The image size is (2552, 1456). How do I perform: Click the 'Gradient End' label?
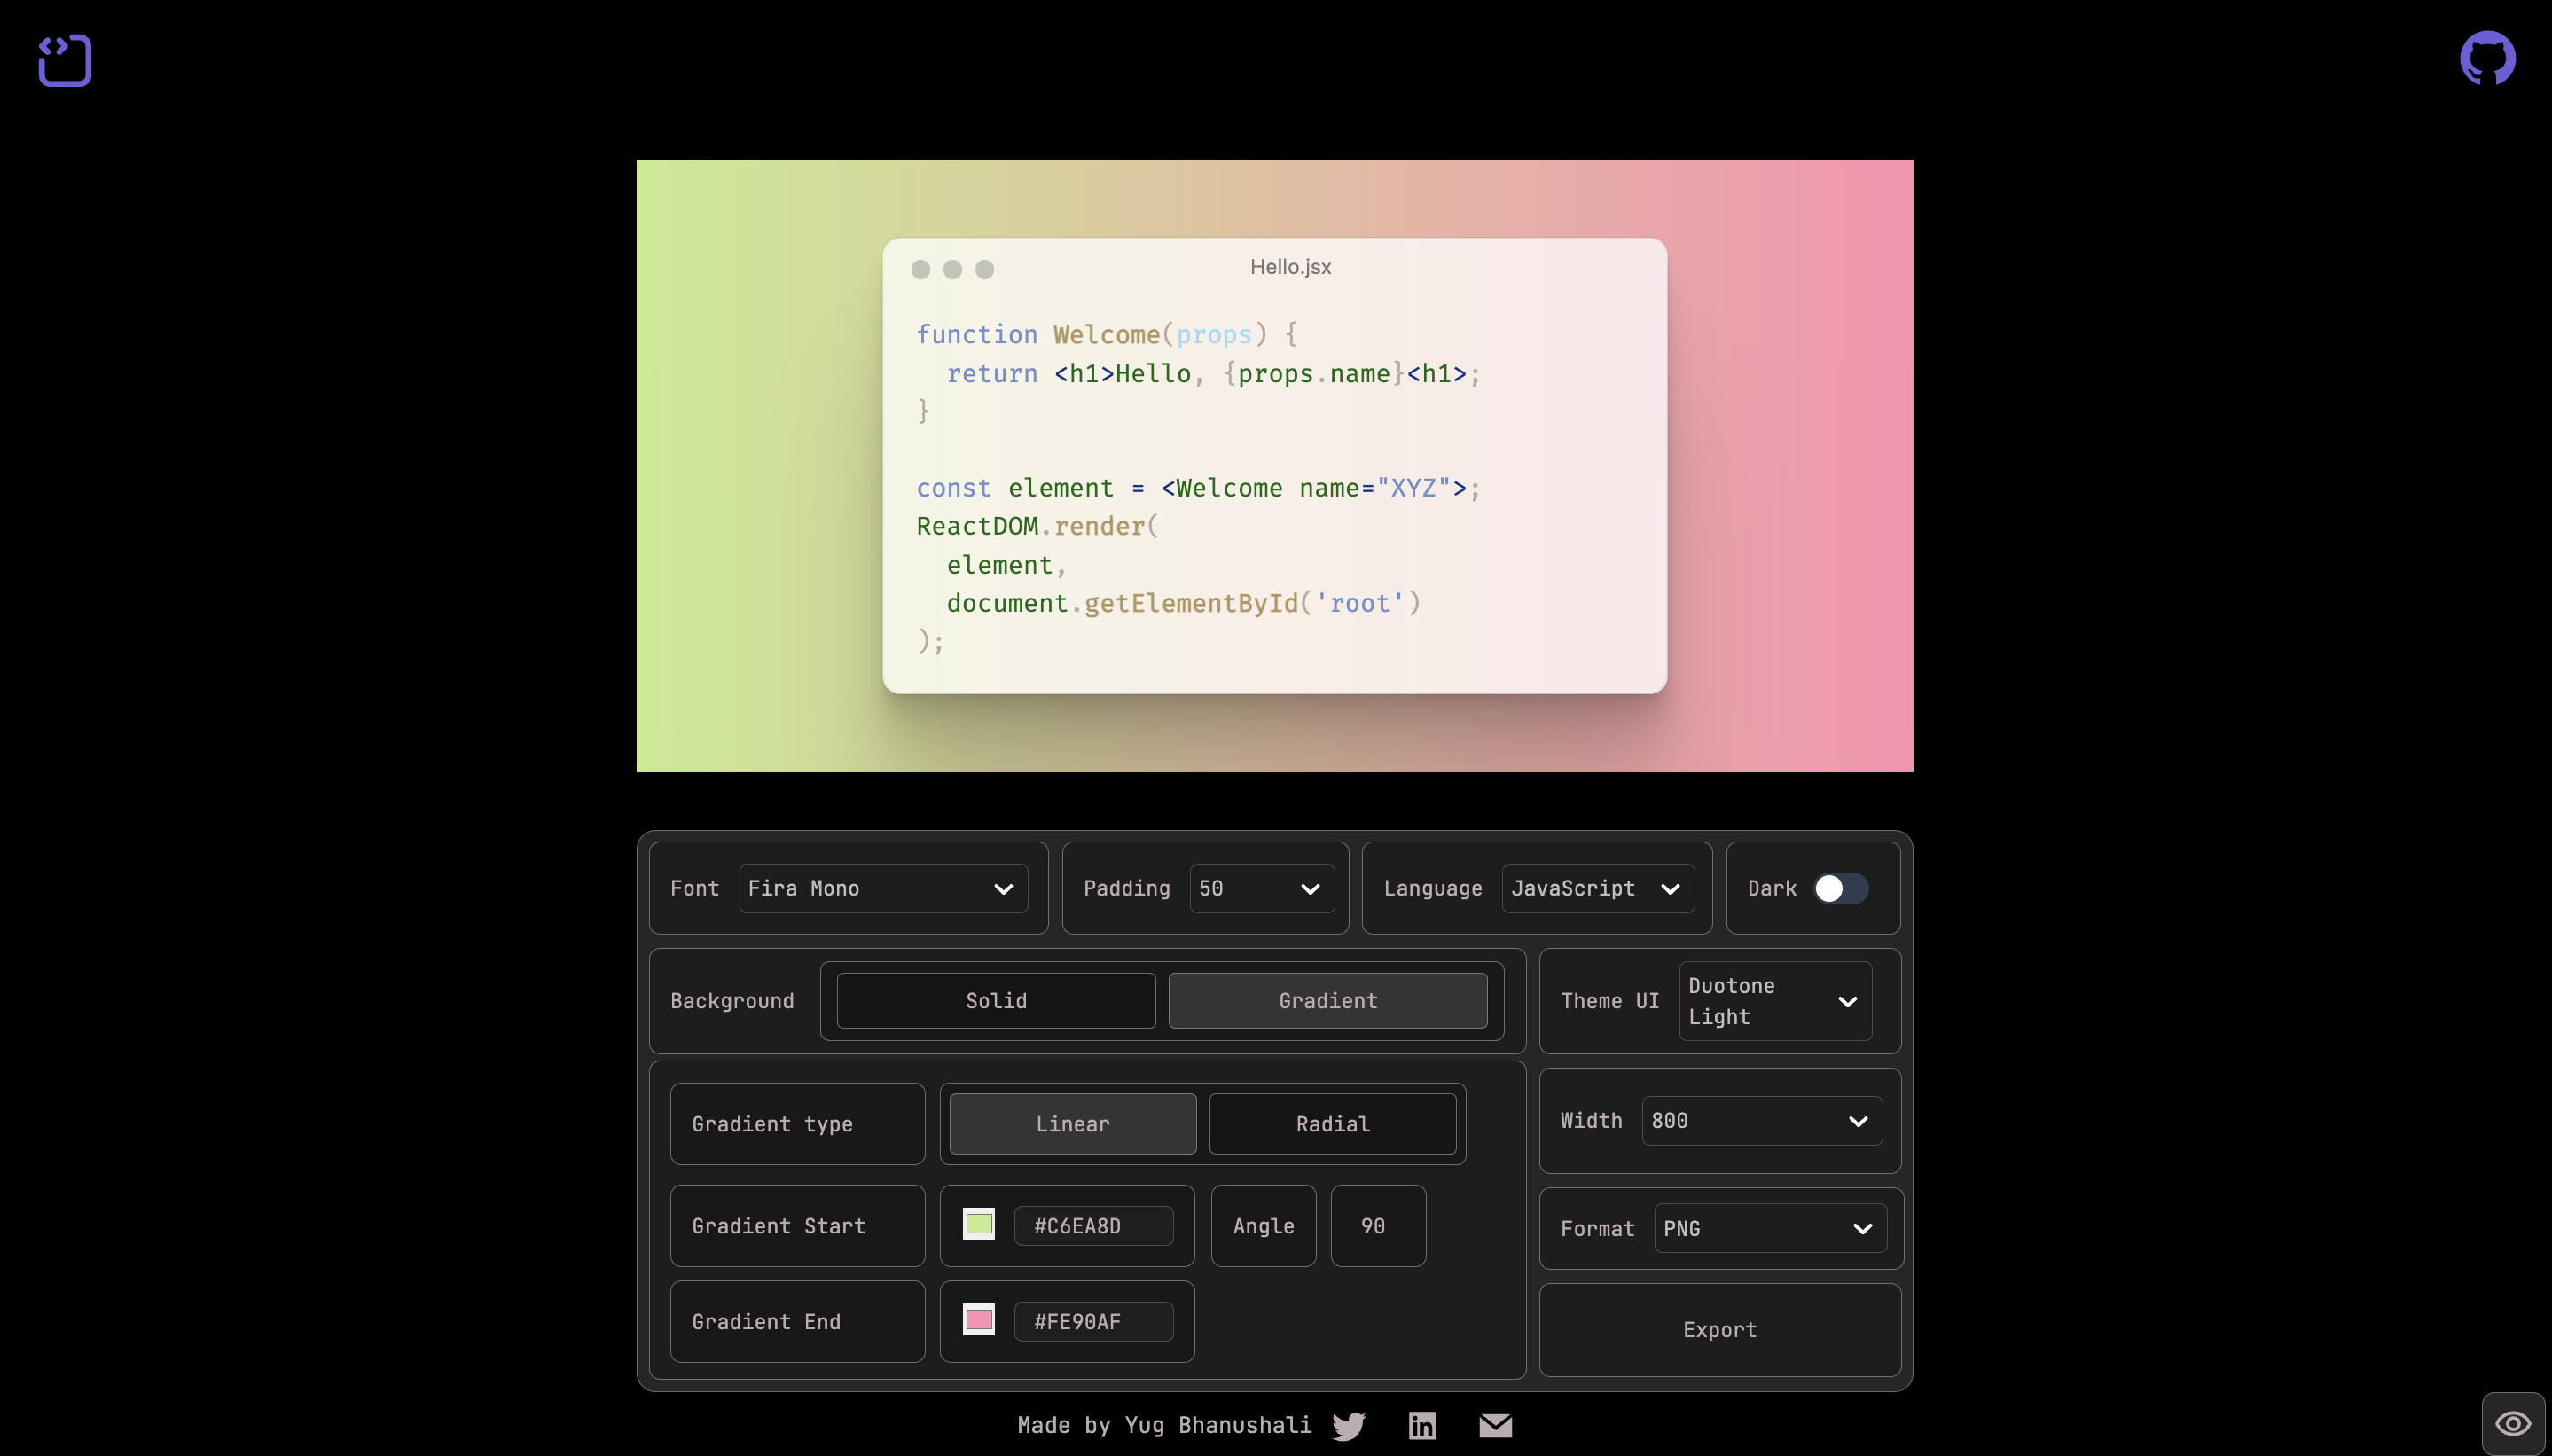coord(766,1322)
